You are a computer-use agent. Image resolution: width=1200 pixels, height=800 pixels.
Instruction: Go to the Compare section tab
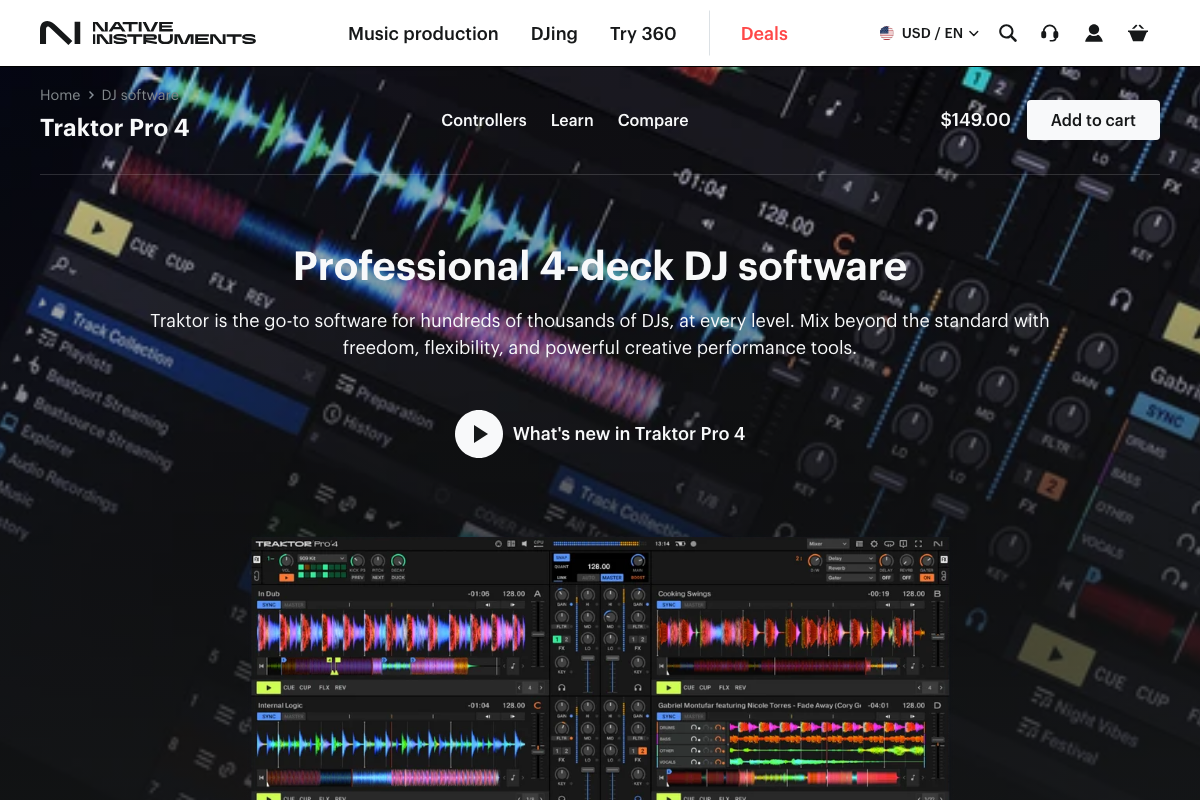coord(653,120)
